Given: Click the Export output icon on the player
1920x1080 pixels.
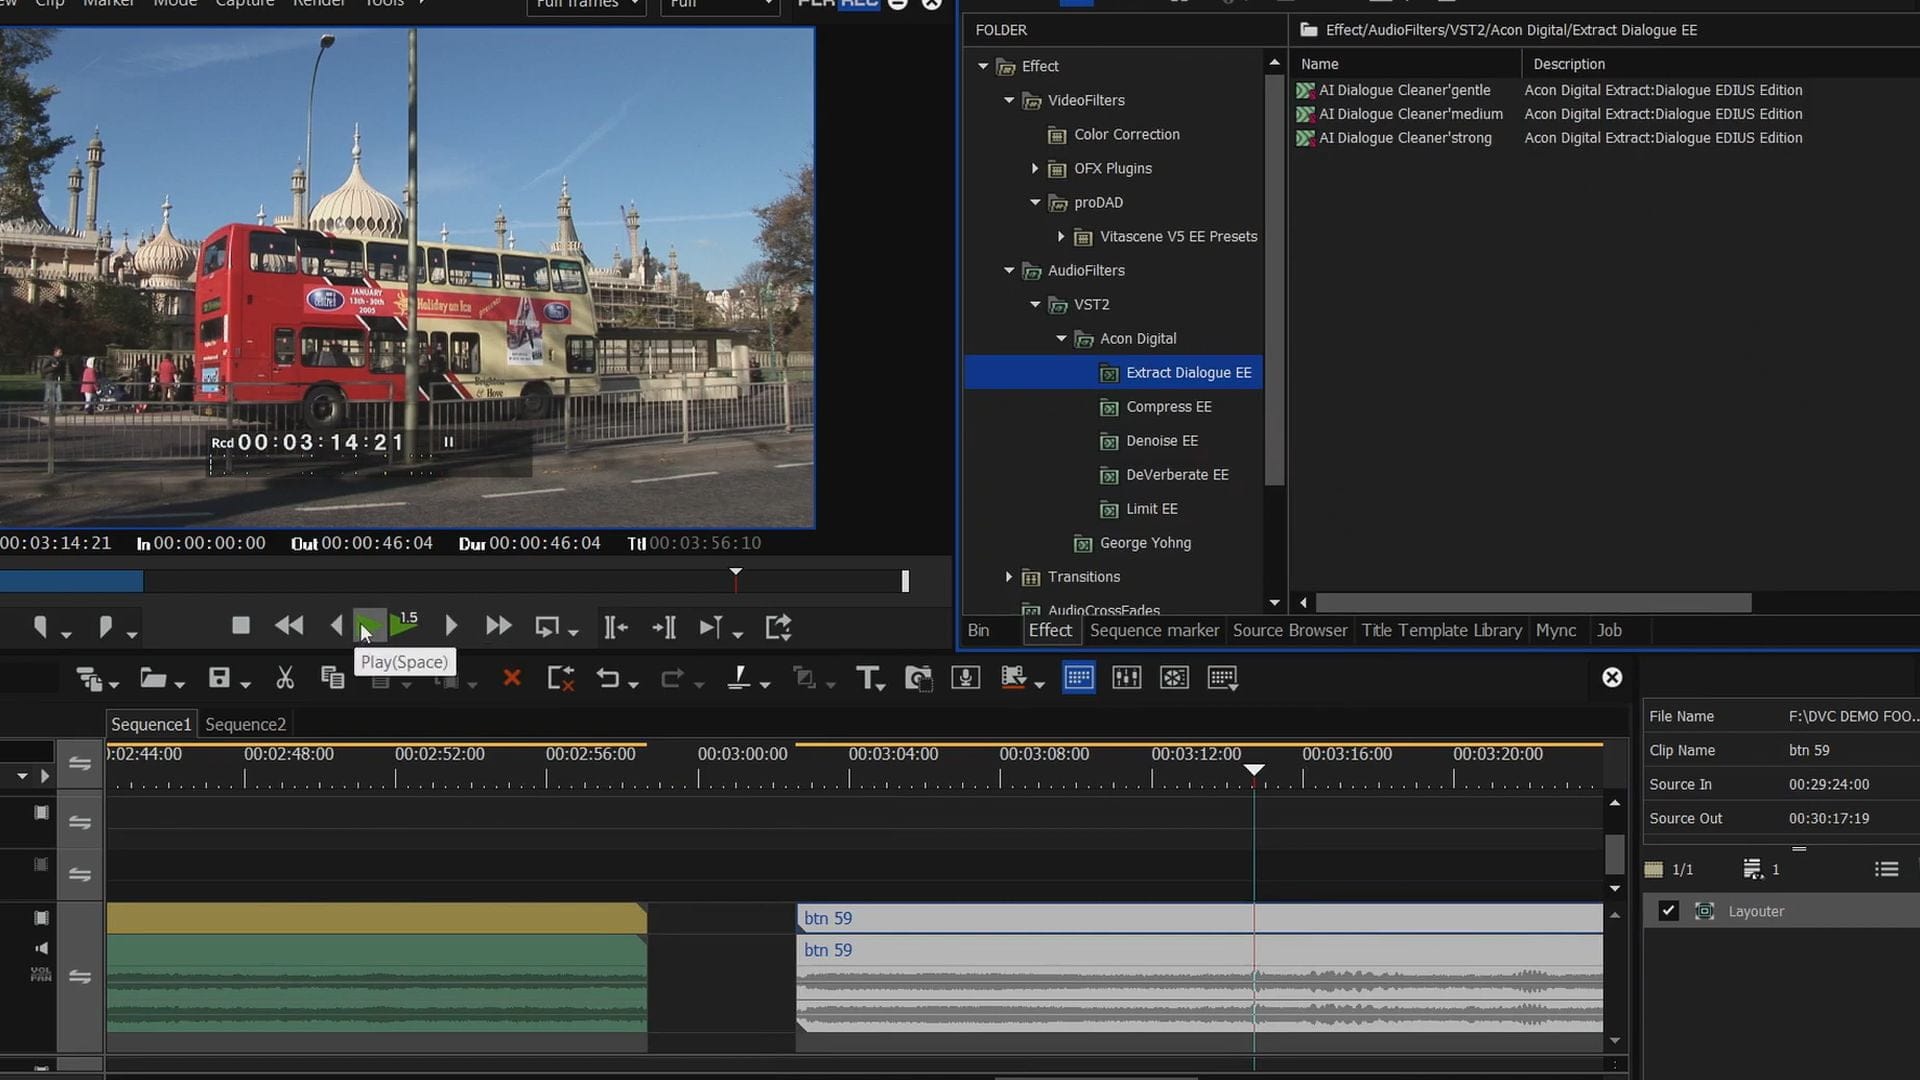Looking at the screenshot, I should pos(778,627).
